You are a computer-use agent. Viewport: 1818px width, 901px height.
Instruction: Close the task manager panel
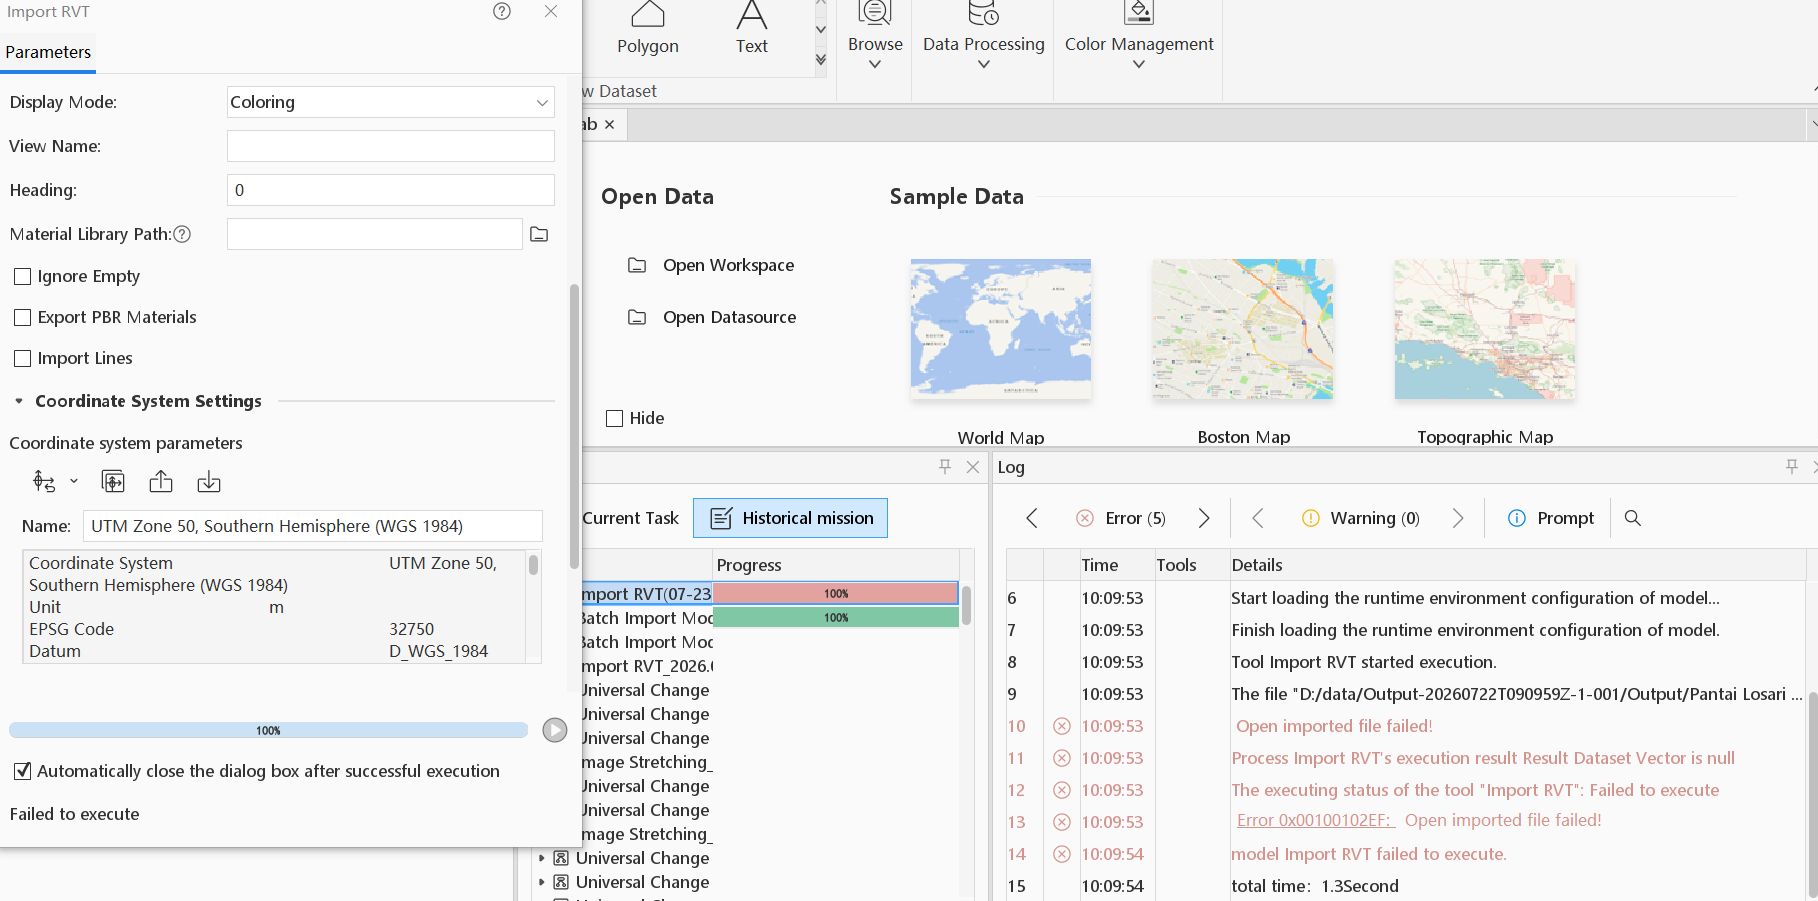point(973,467)
